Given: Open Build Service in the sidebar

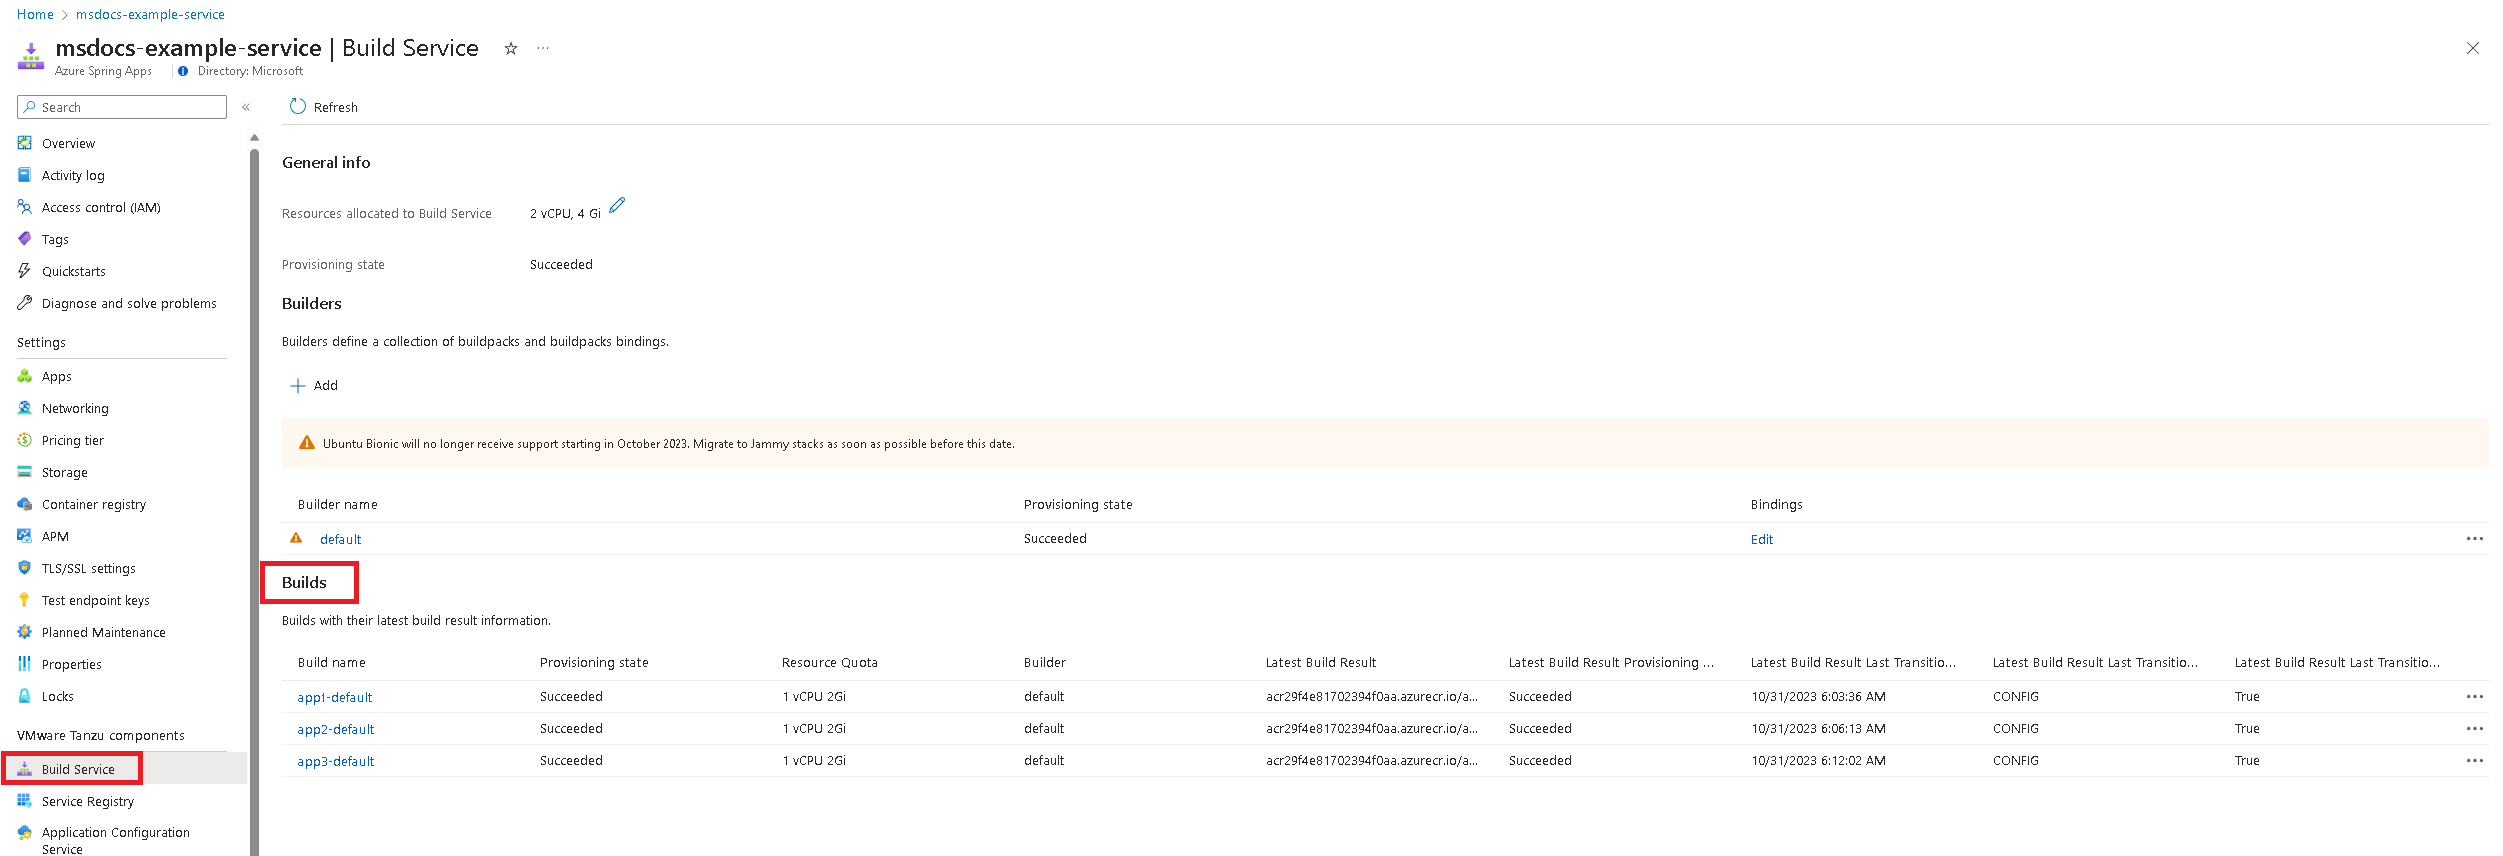Looking at the screenshot, I should pyautogui.click(x=78, y=769).
